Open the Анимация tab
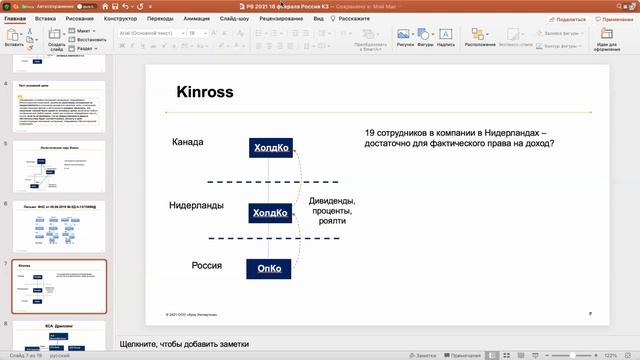 196,19
